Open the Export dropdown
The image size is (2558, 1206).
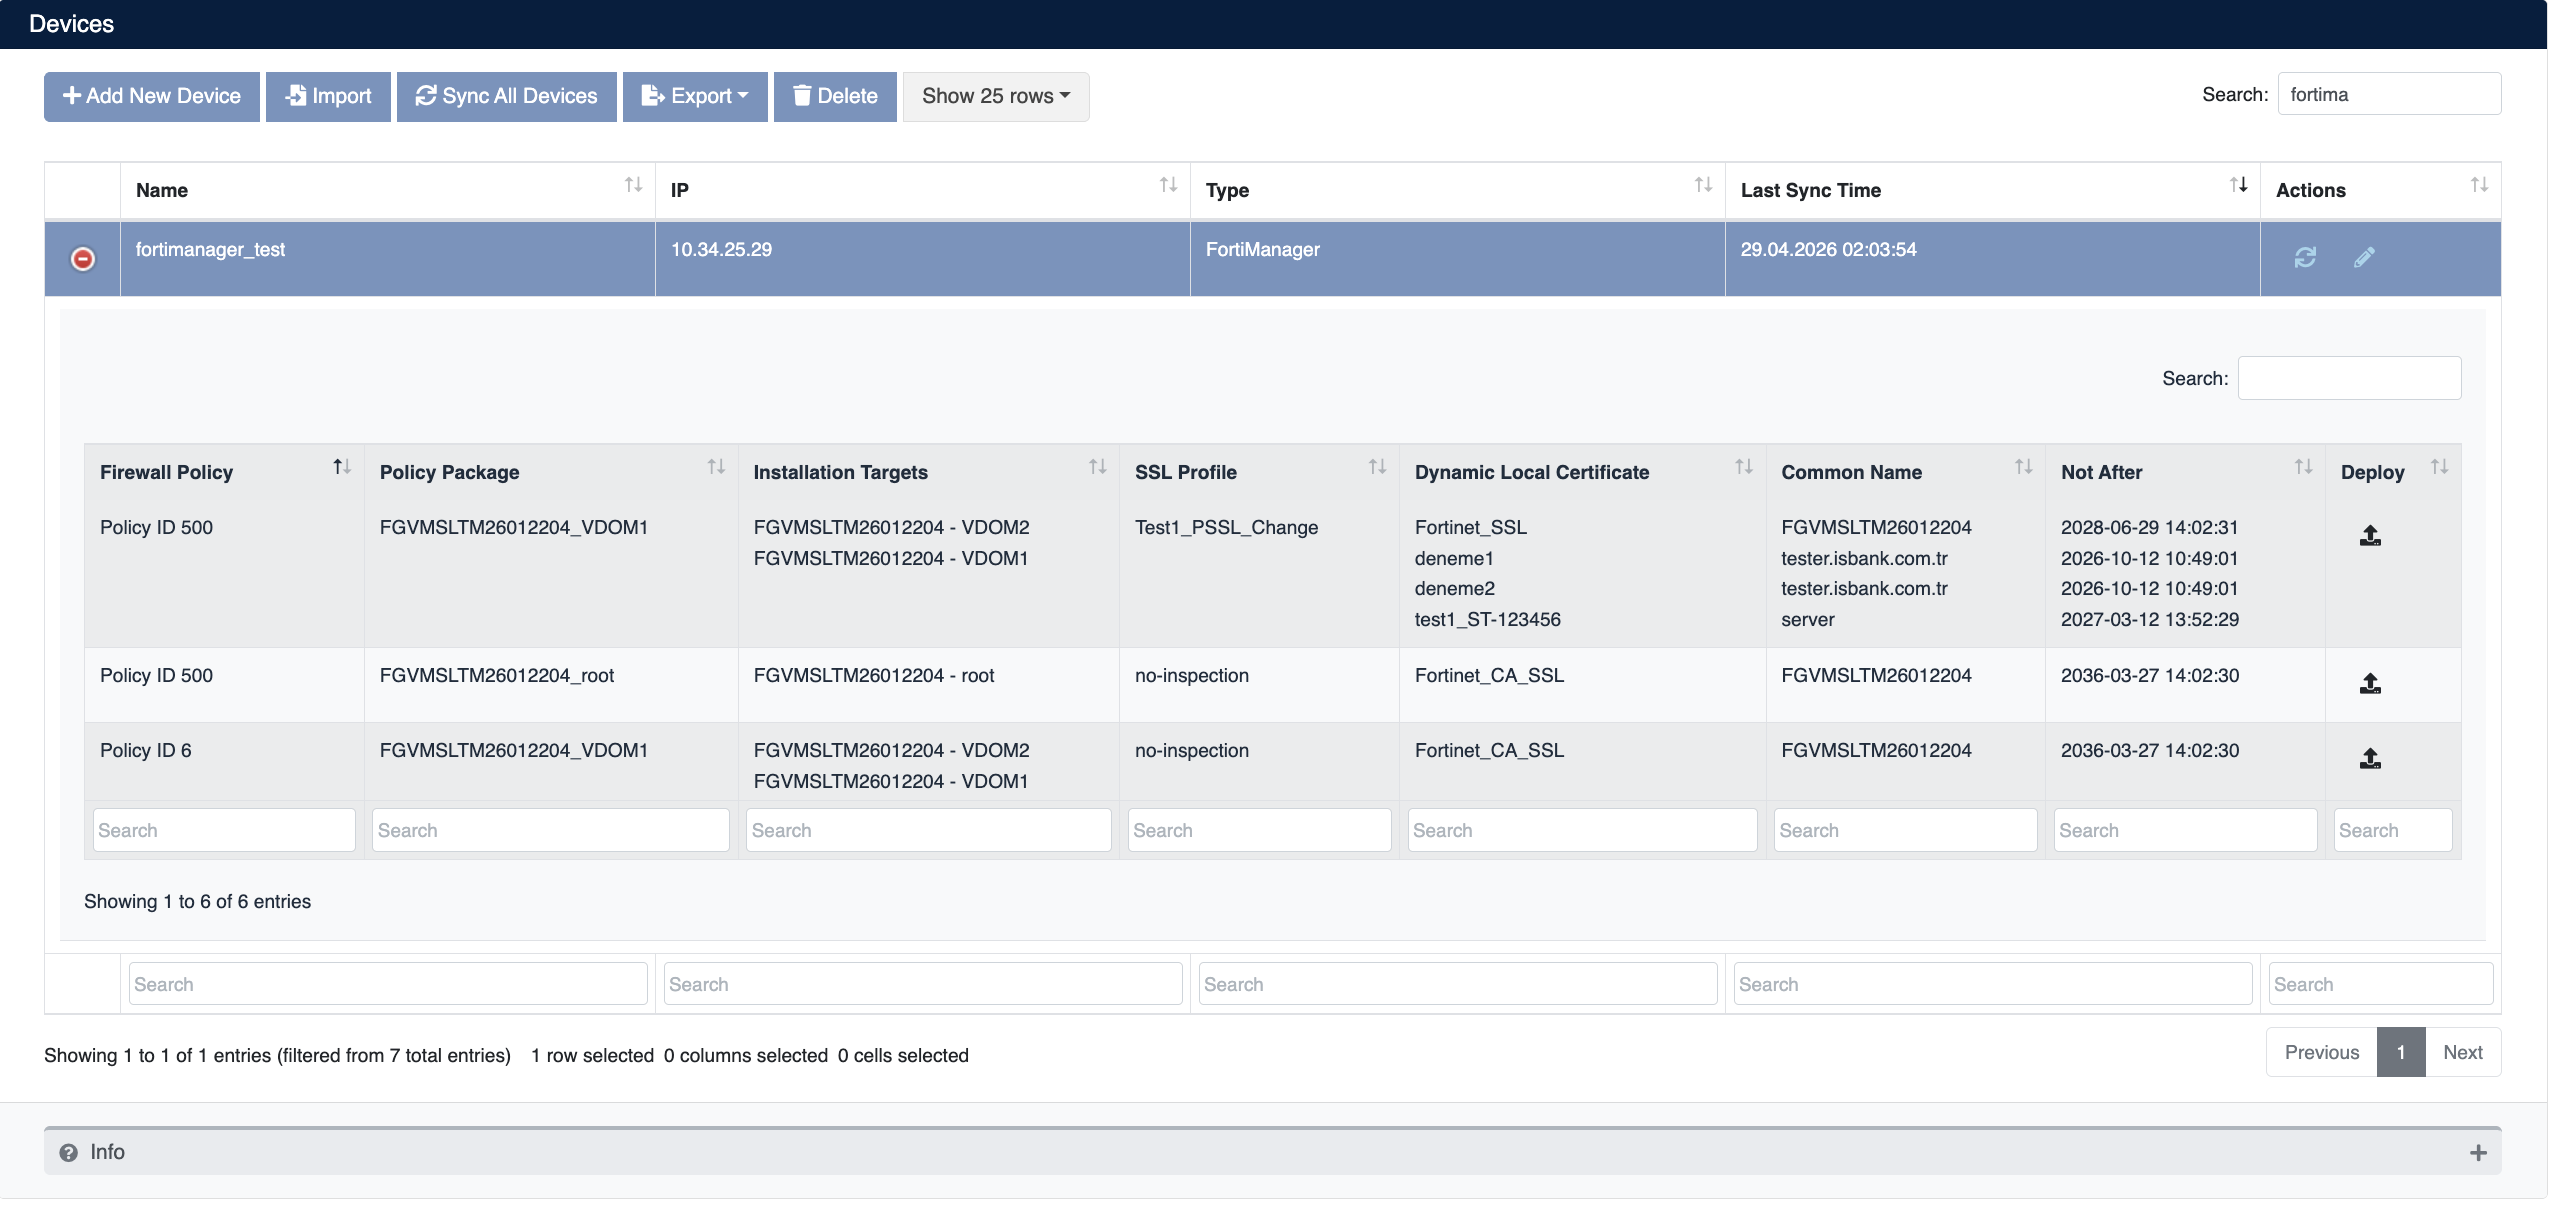695,96
